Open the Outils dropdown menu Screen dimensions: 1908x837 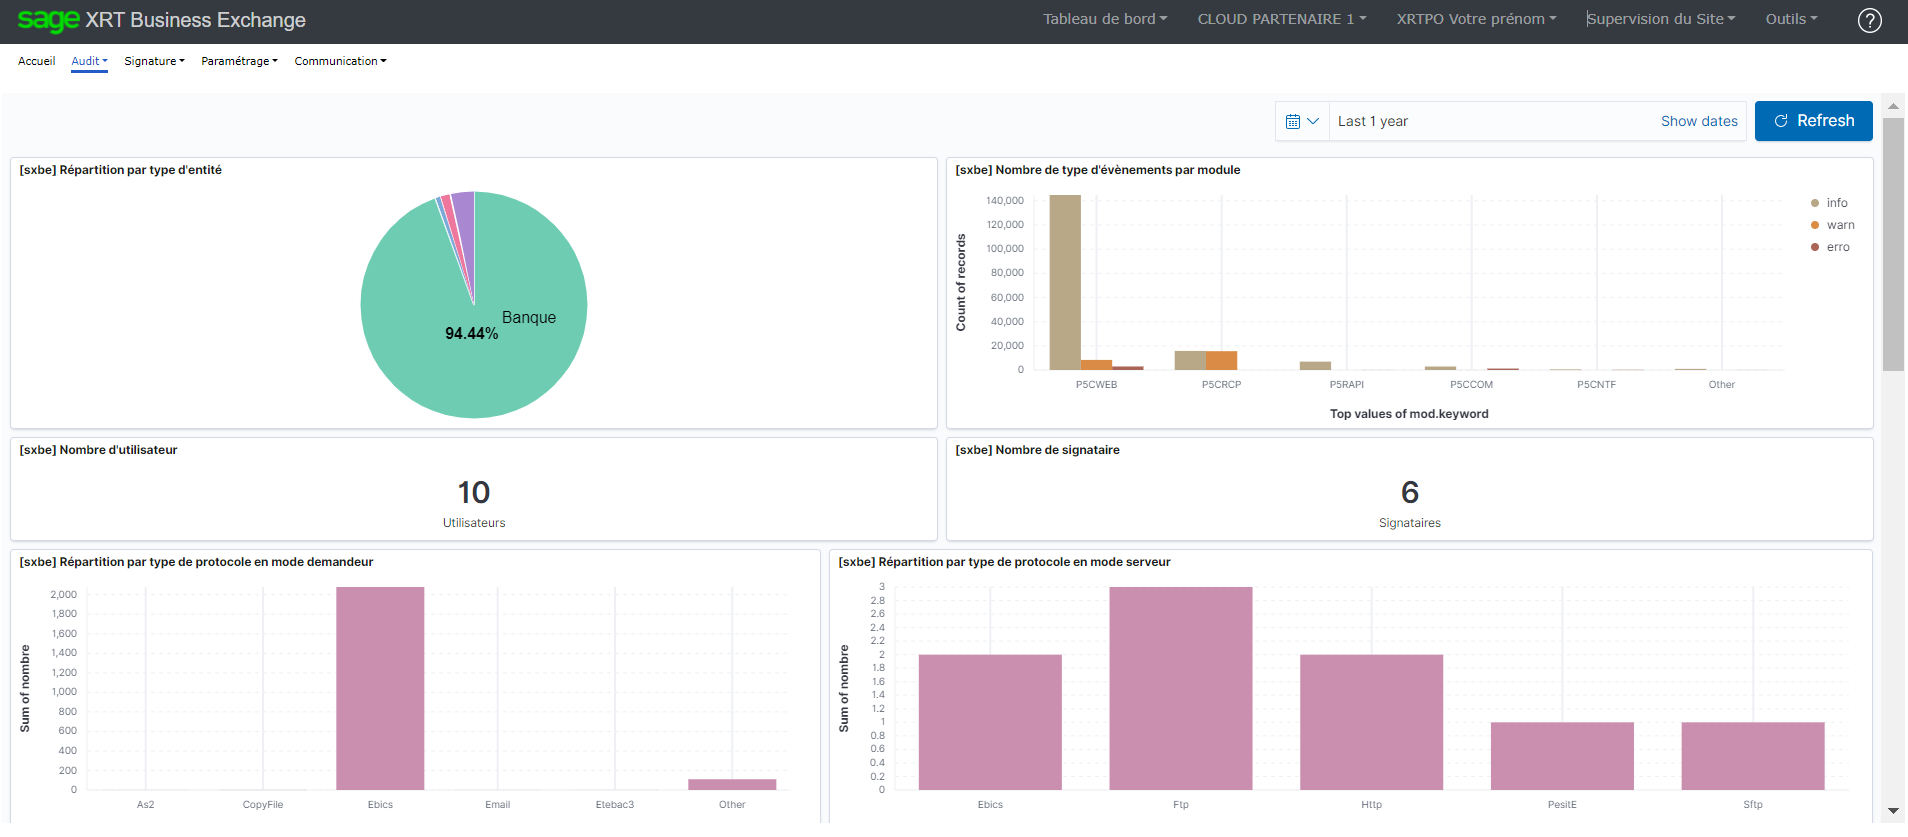click(1791, 19)
